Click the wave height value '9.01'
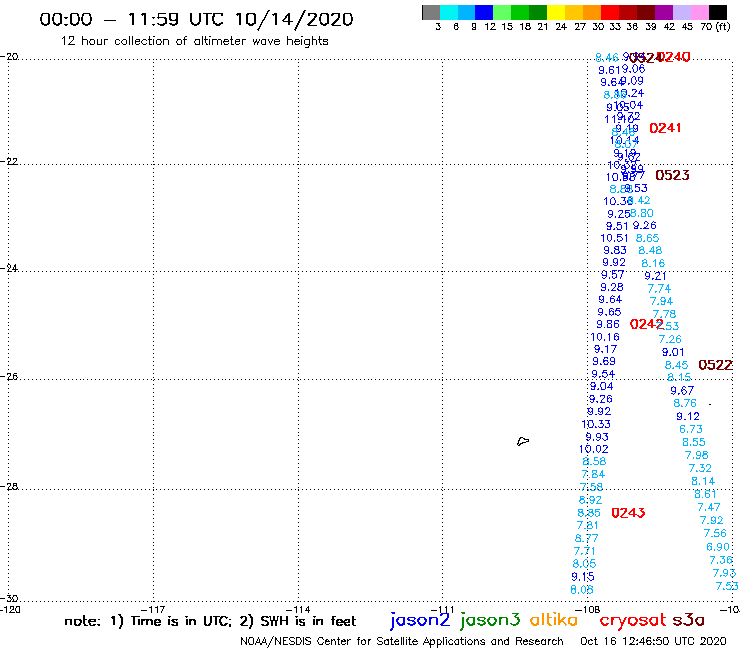The image size is (740, 650). (673, 352)
